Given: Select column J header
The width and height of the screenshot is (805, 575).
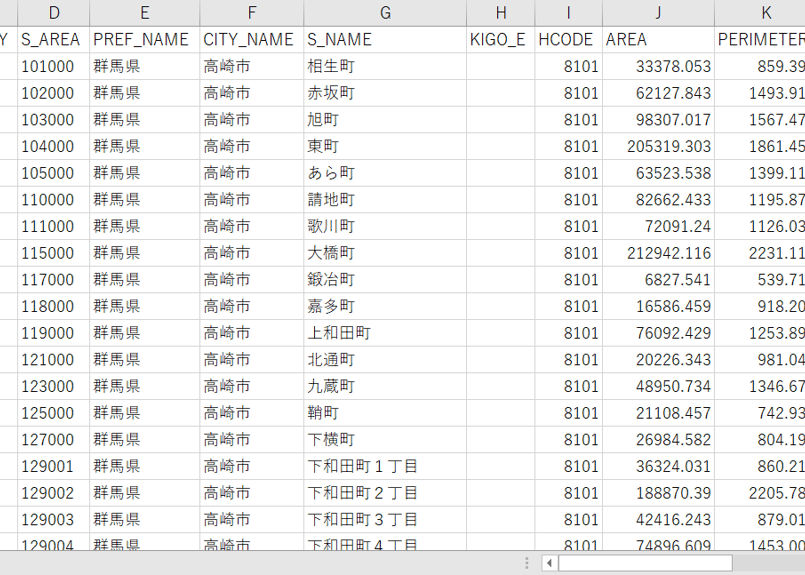Looking at the screenshot, I should click(x=658, y=13).
